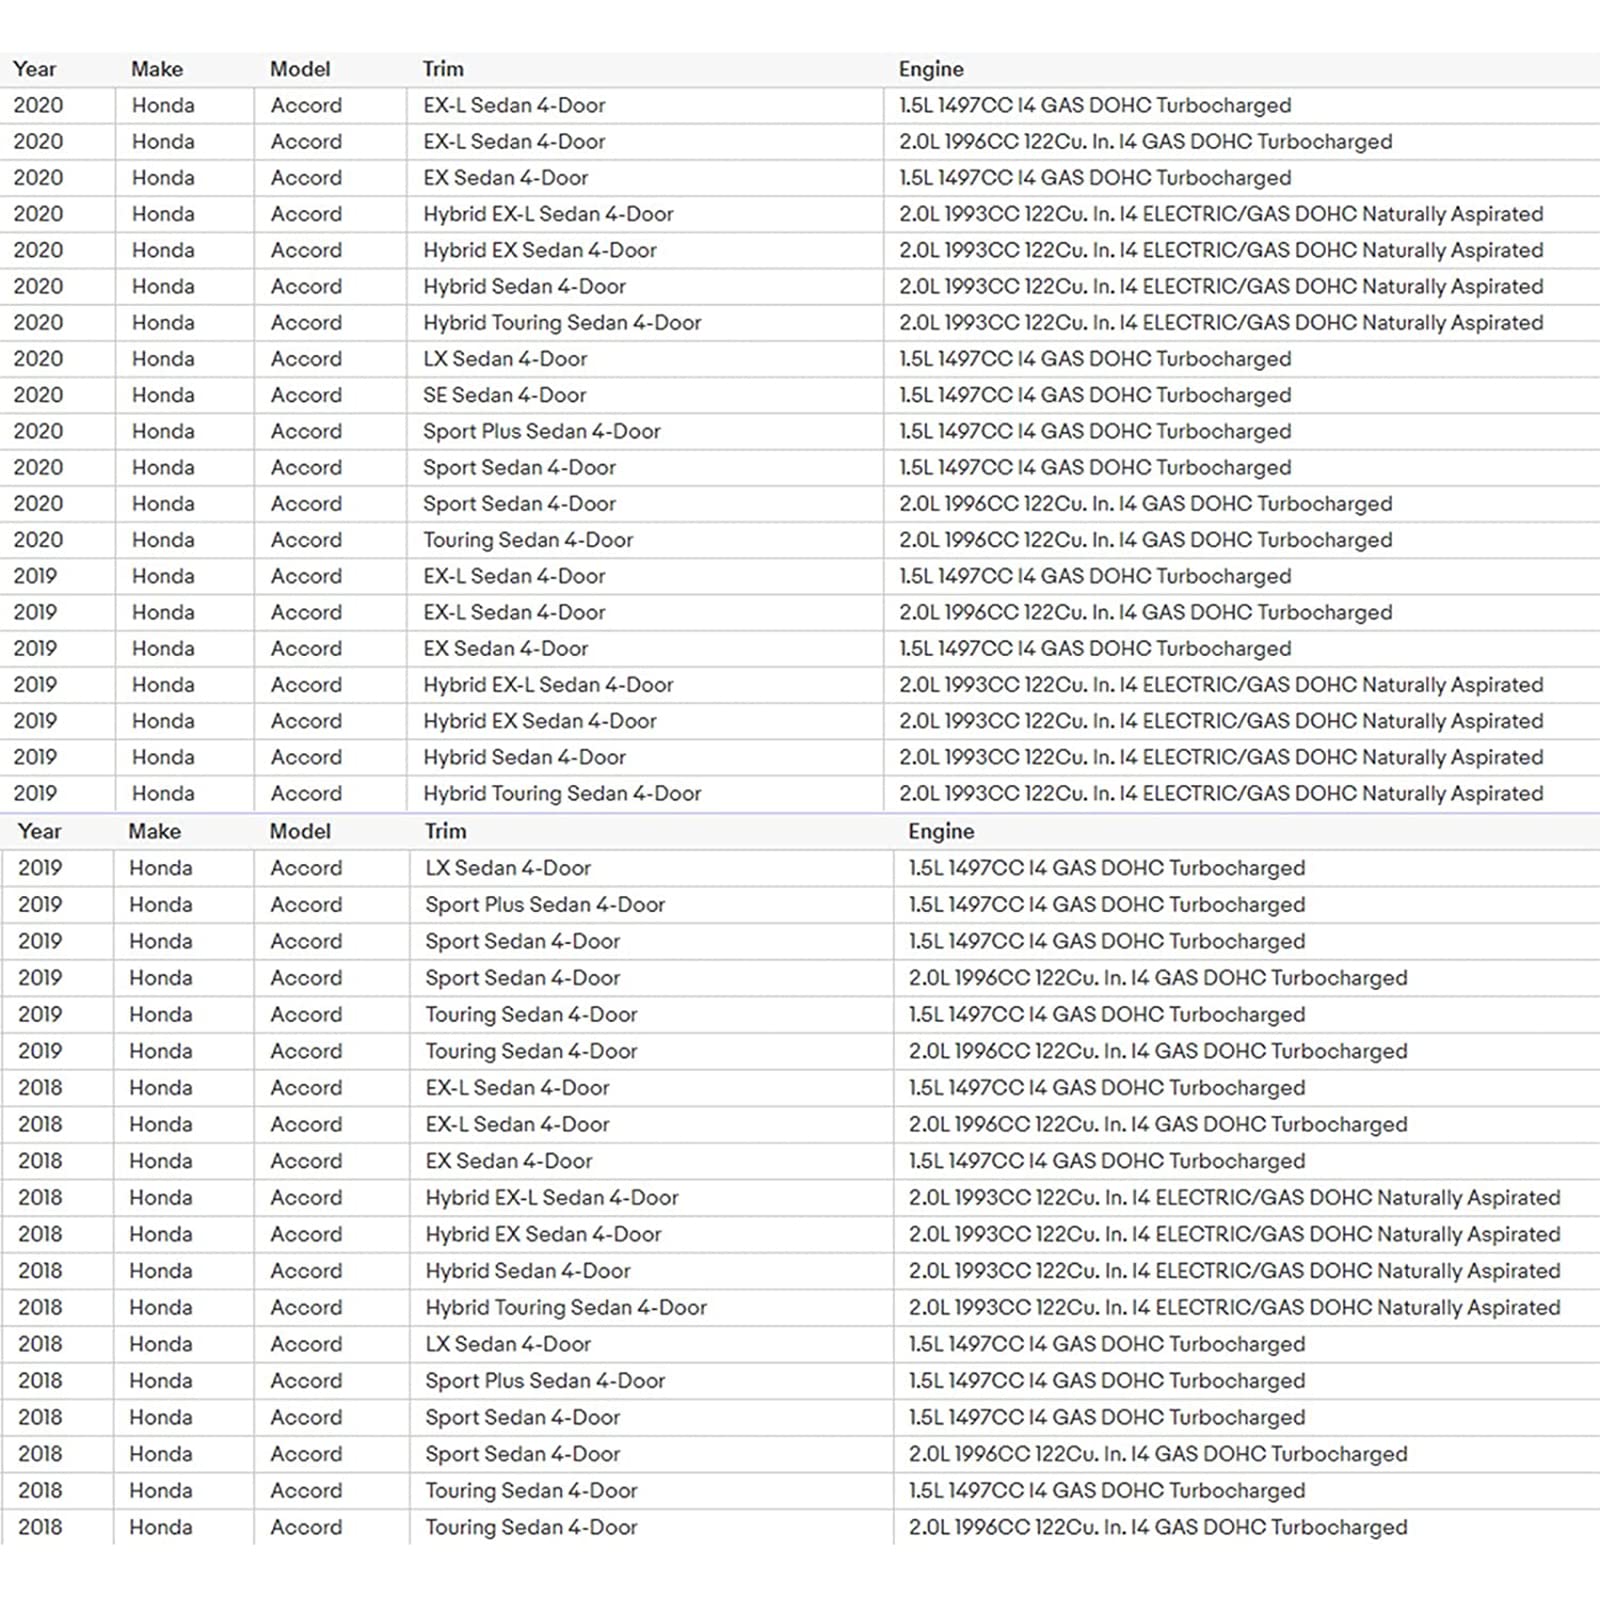The height and width of the screenshot is (1600, 1600).
Task: Click the Accord cell in the 2019 Sport Plus row
Action: (331, 905)
